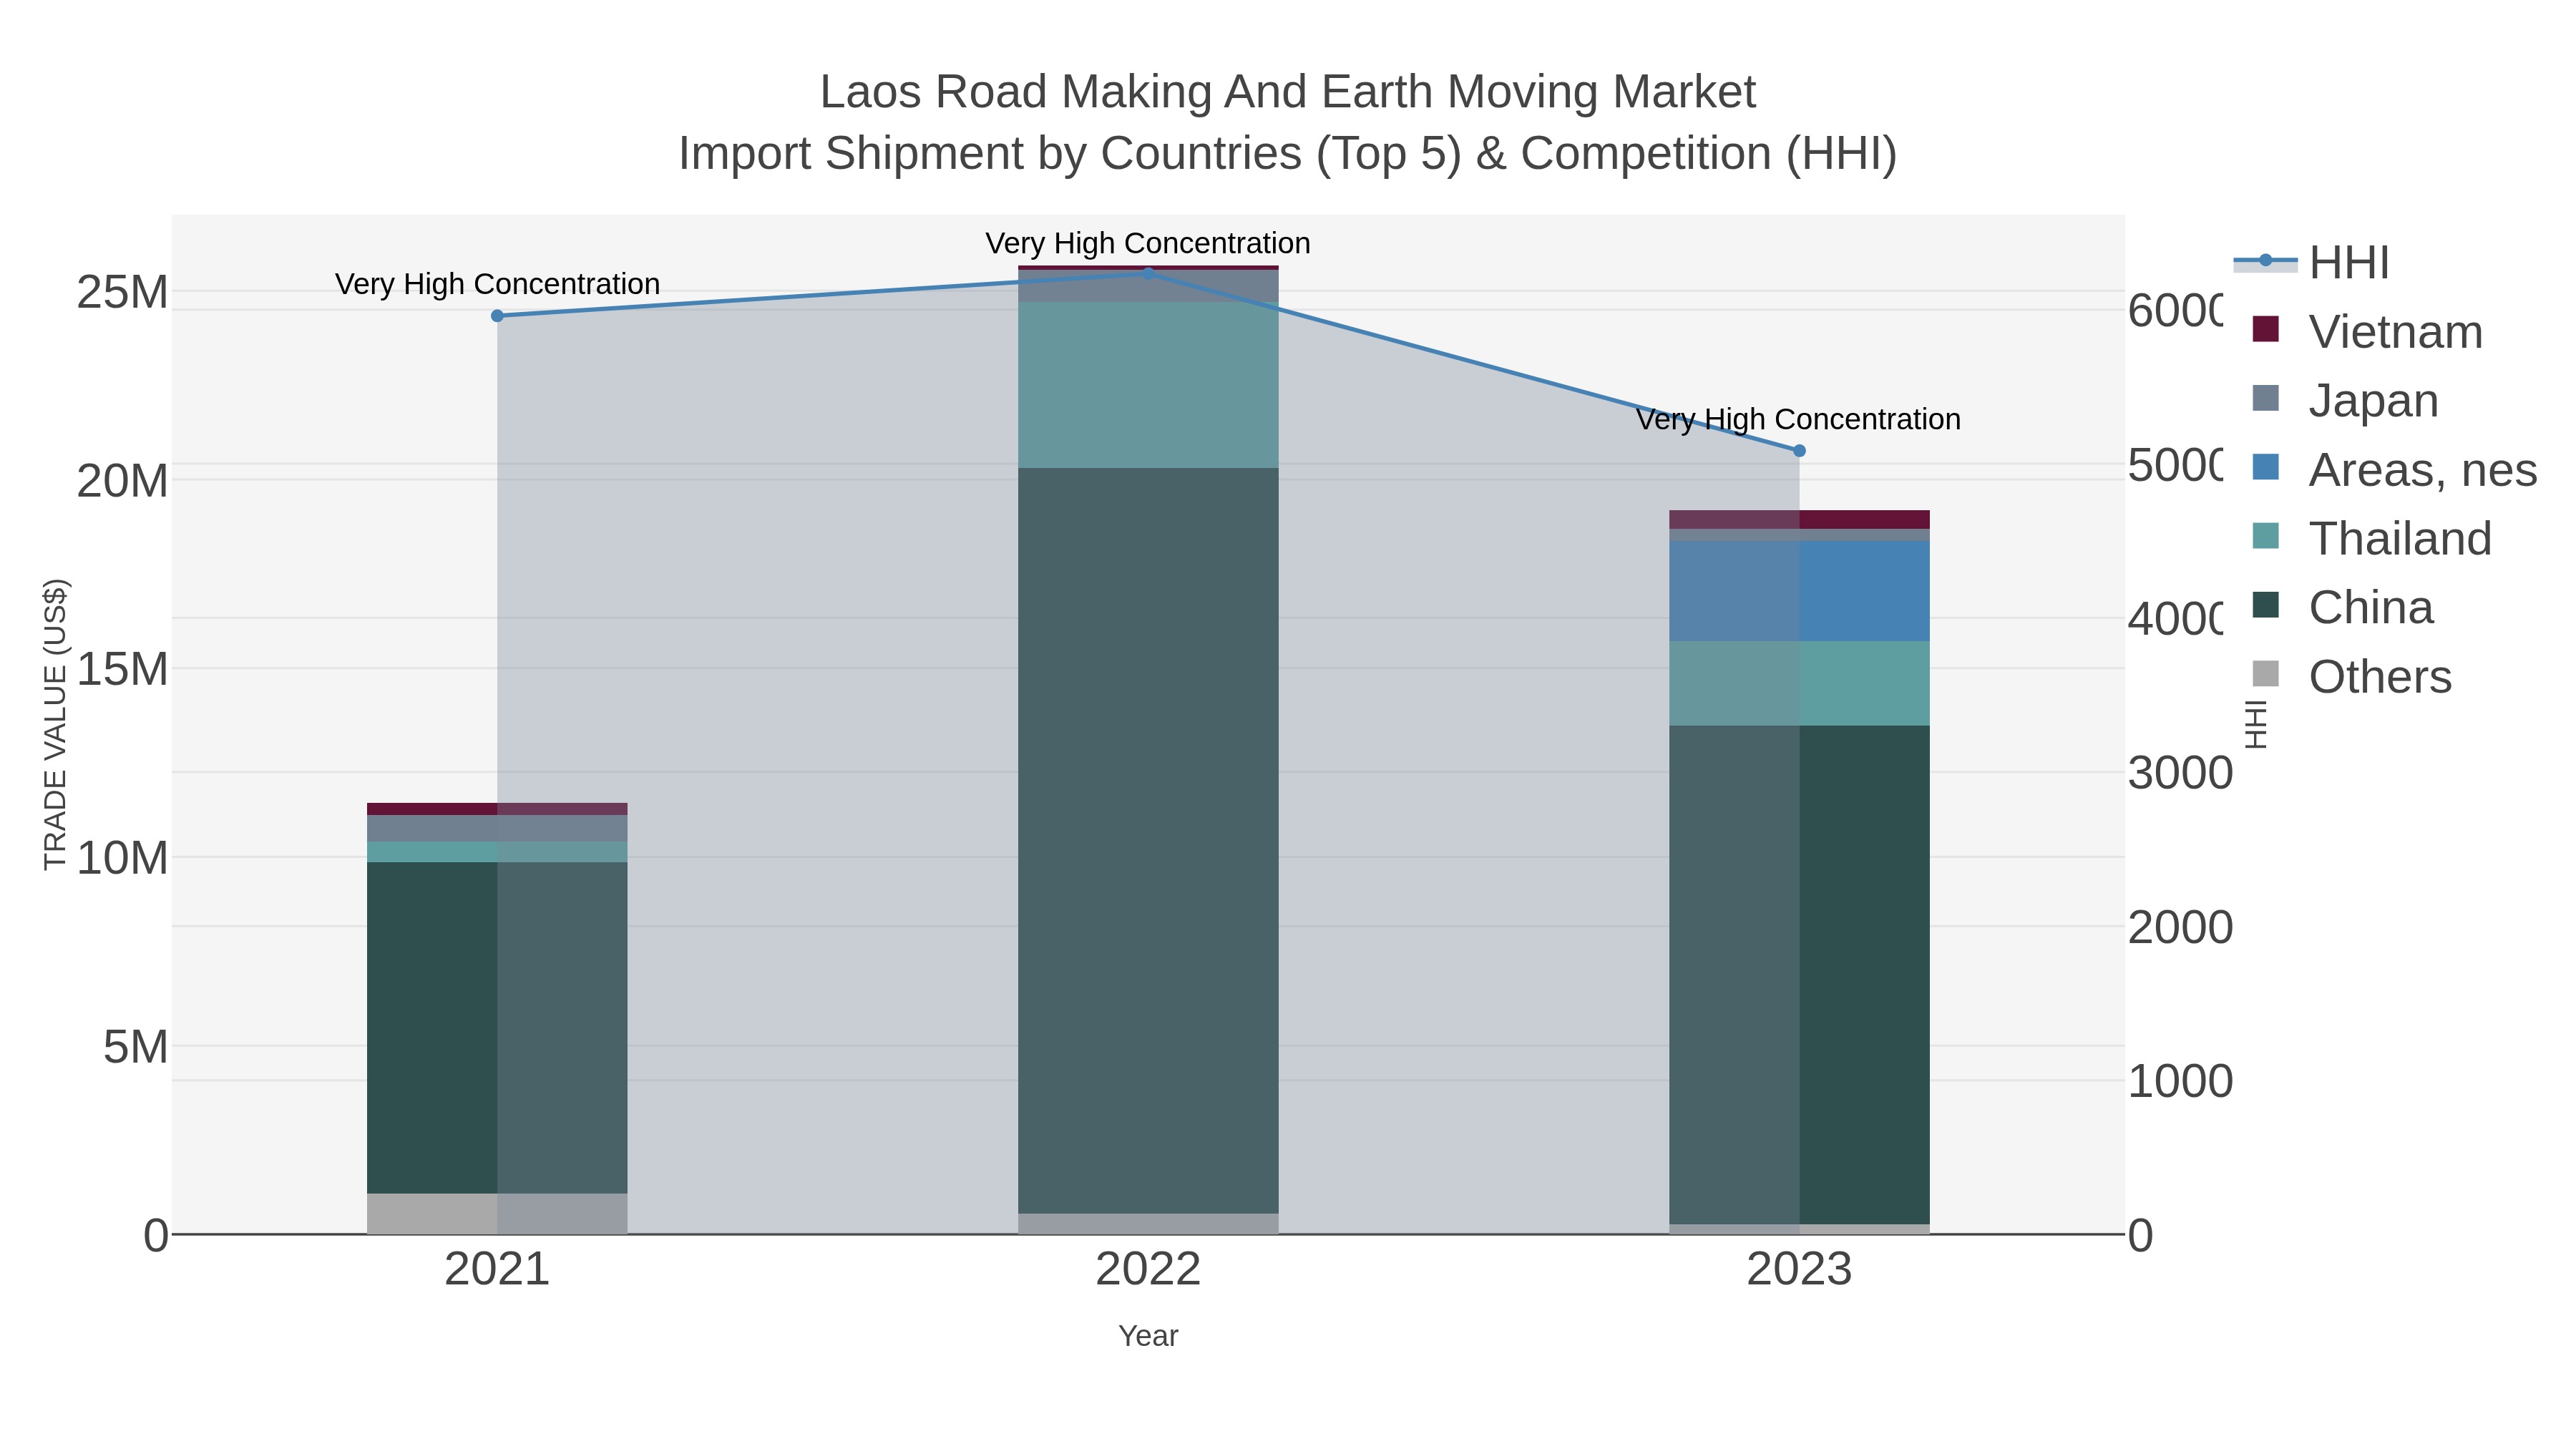Click the TRADE VALUE (US$) axis title

click(55, 724)
